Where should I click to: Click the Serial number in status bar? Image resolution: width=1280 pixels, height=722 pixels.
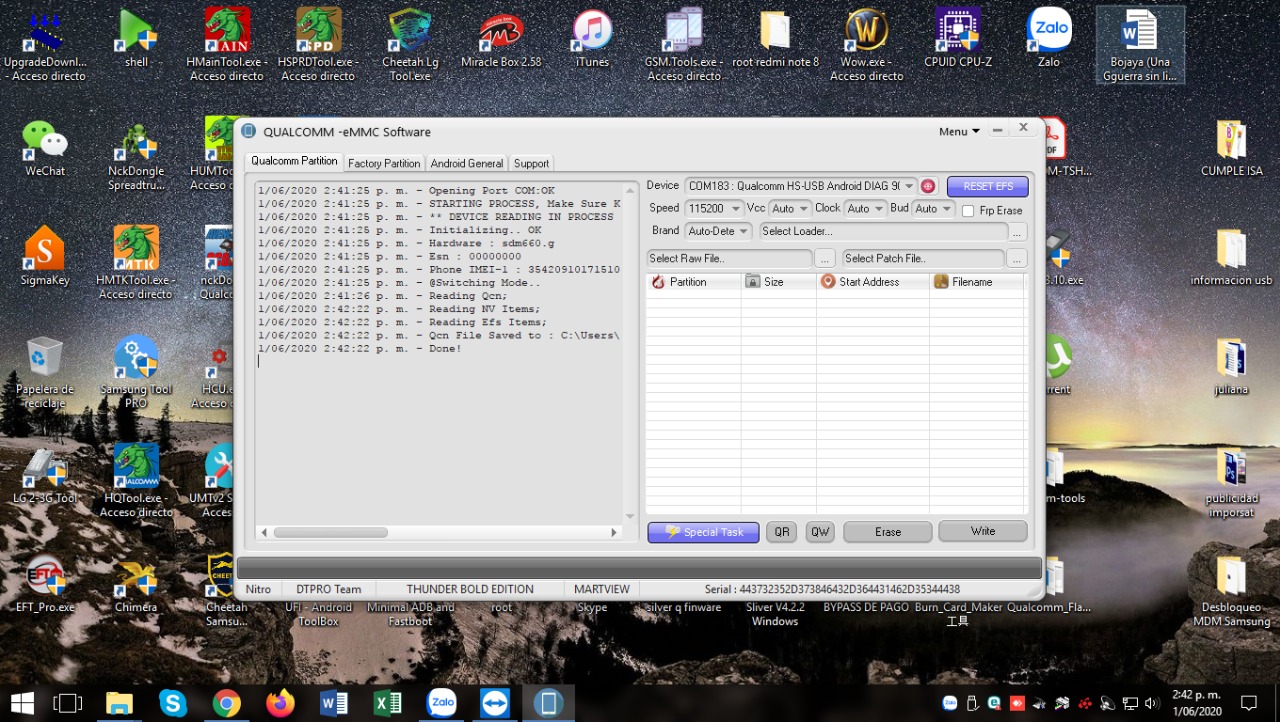pos(832,589)
